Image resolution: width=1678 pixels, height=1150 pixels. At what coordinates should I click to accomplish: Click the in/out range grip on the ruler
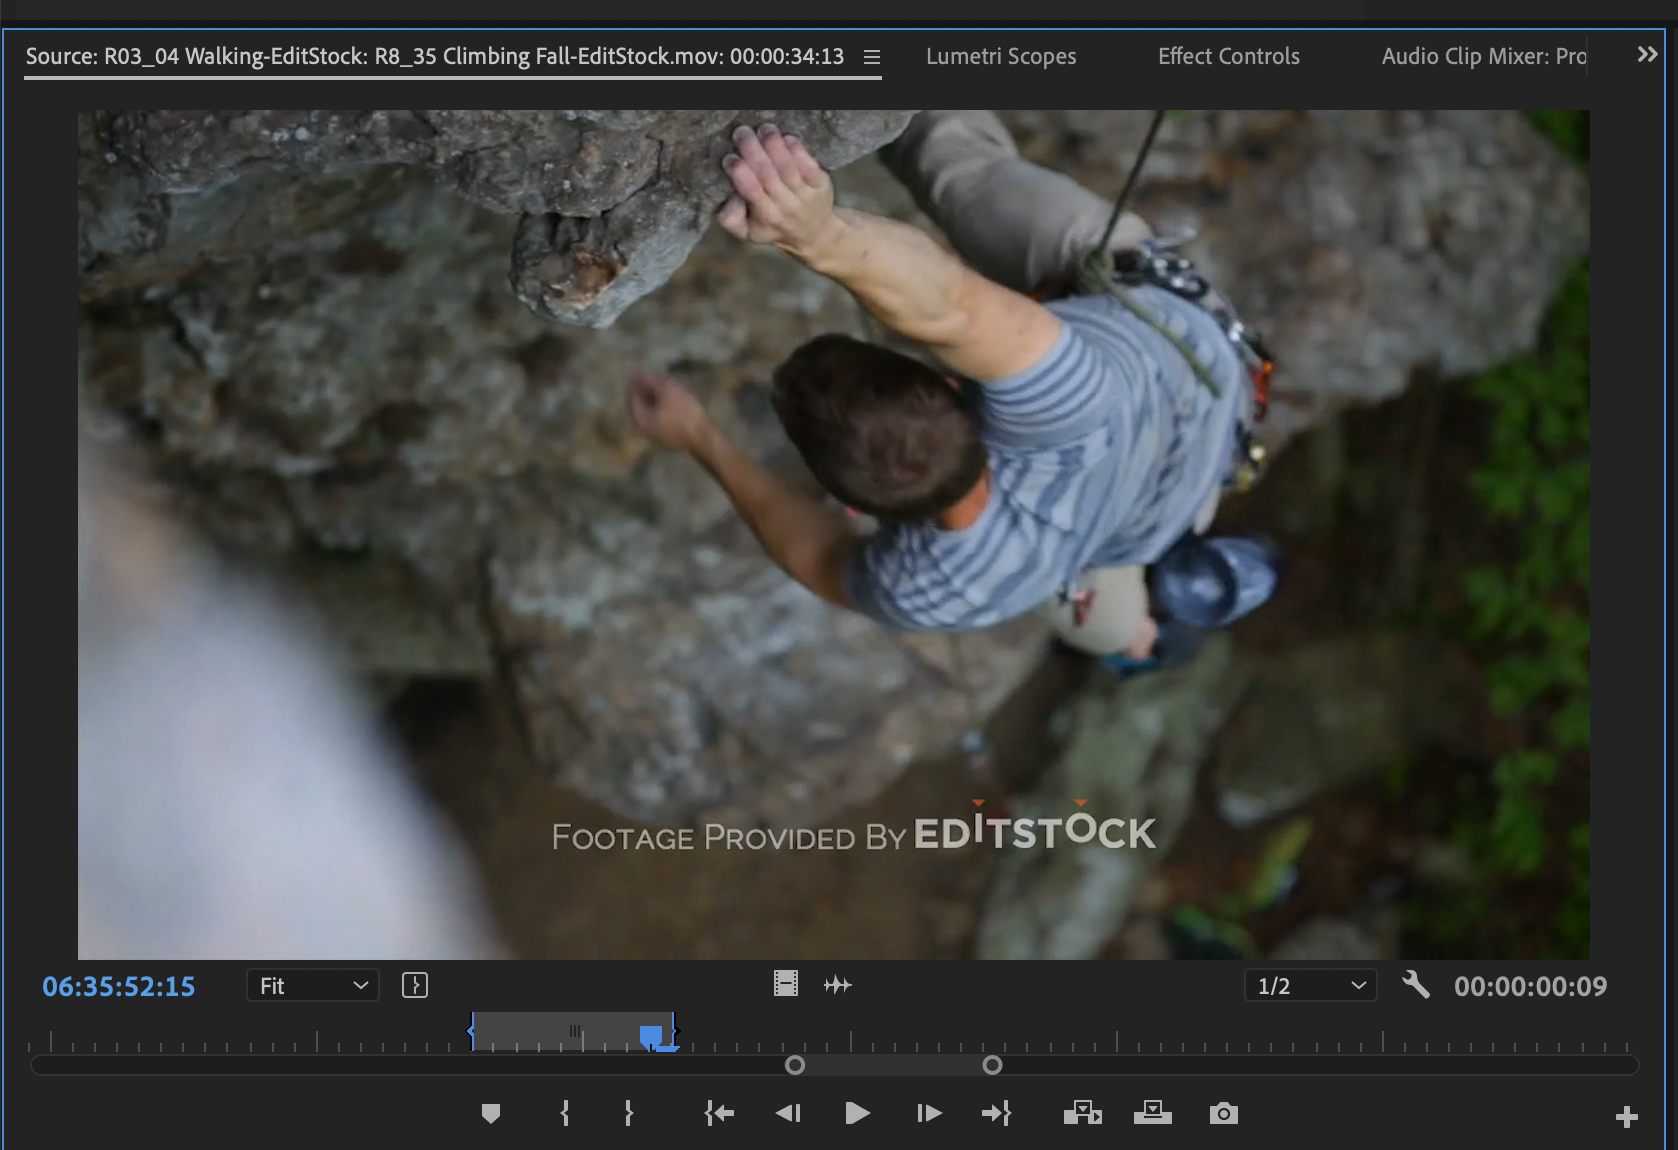[x=575, y=1030]
